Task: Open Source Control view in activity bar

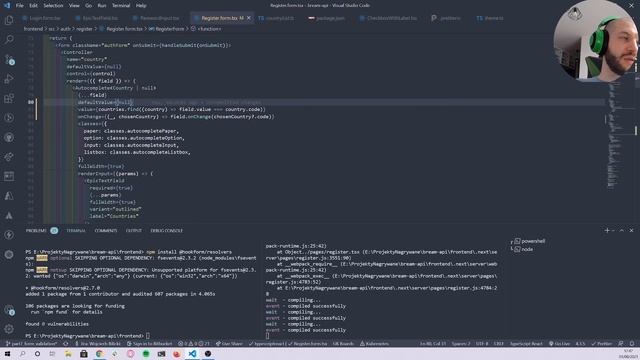Action: [9, 59]
